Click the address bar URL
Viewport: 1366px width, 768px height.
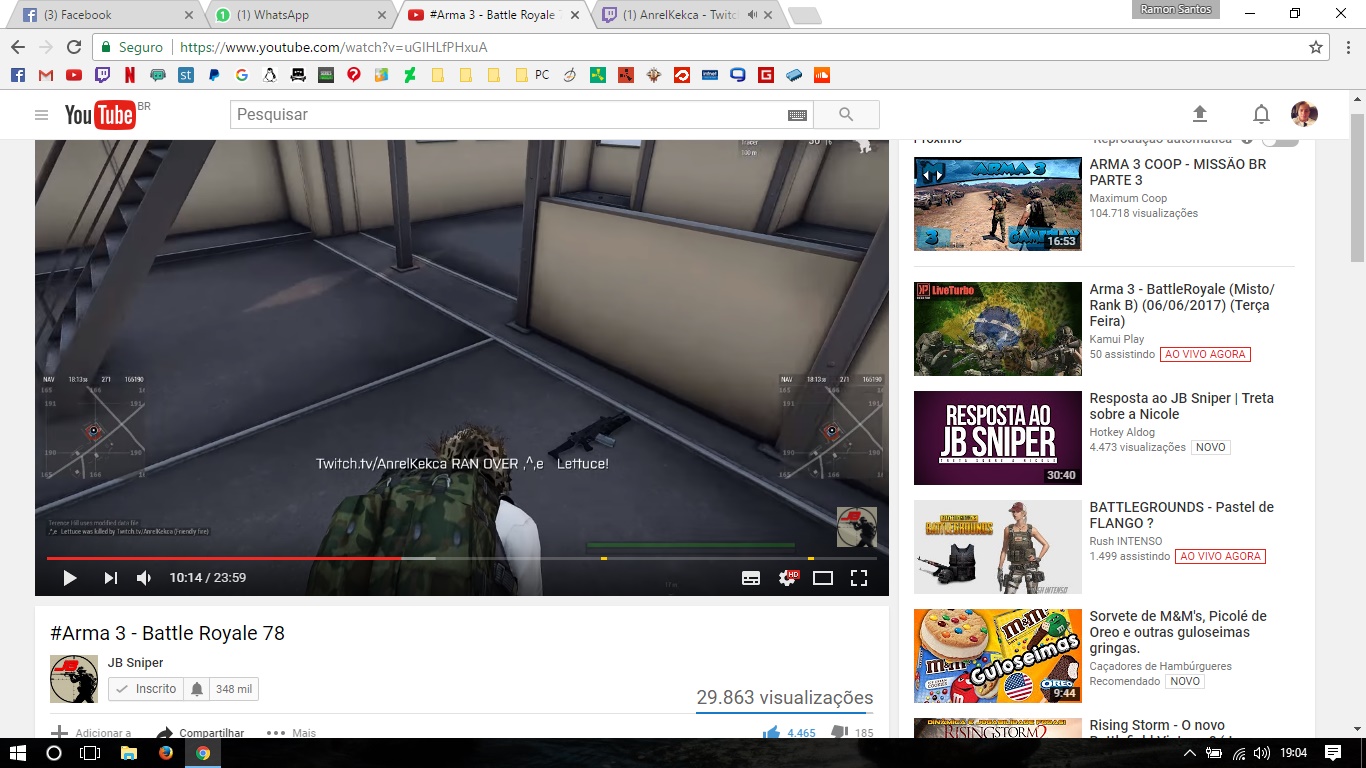[x=334, y=47]
